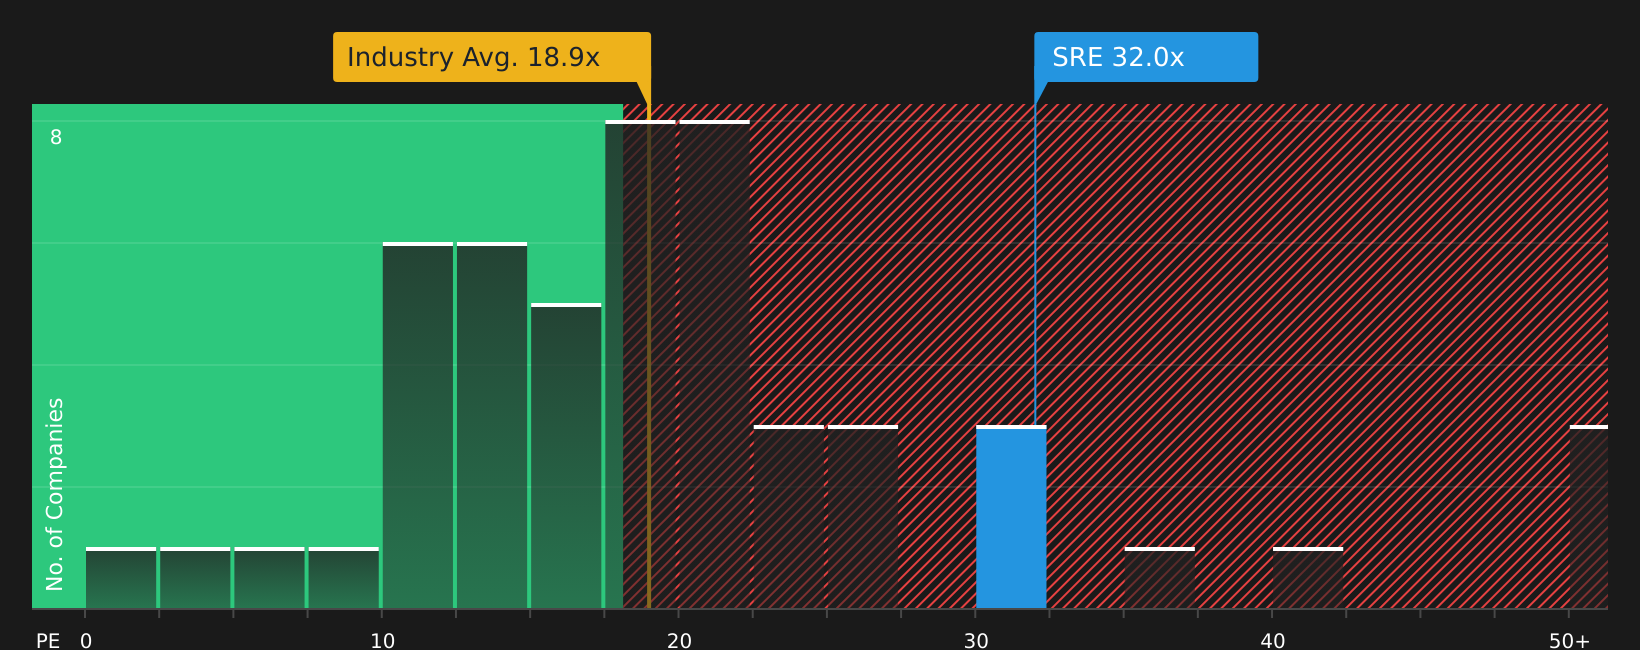The image size is (1640, 650).
Task: Click the bar at PE 22.5 to 25
Action: (789, 517)
